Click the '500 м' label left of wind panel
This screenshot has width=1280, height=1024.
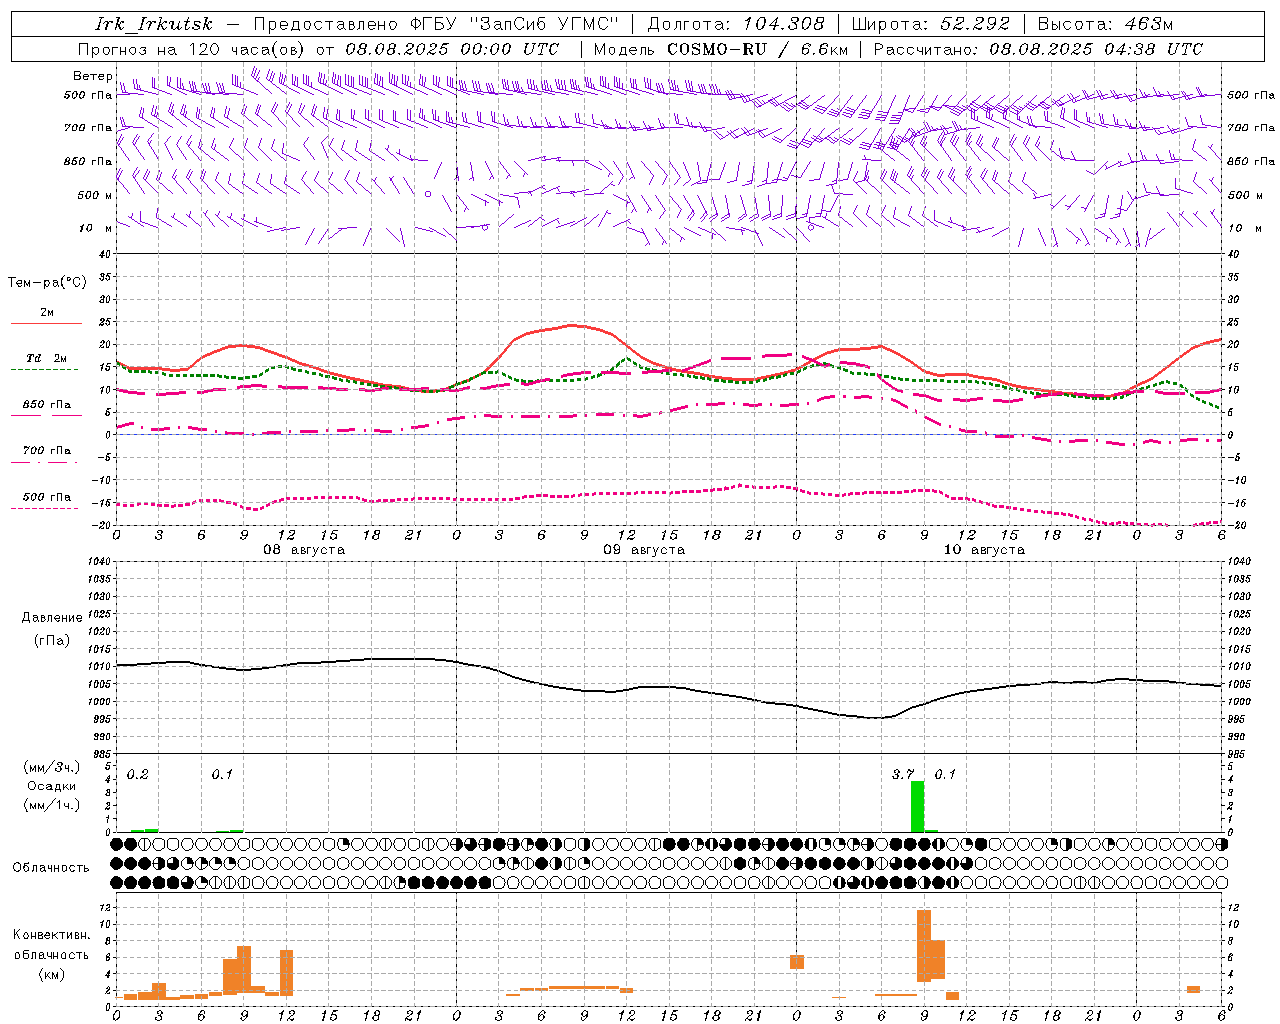[x=95, y=195]
